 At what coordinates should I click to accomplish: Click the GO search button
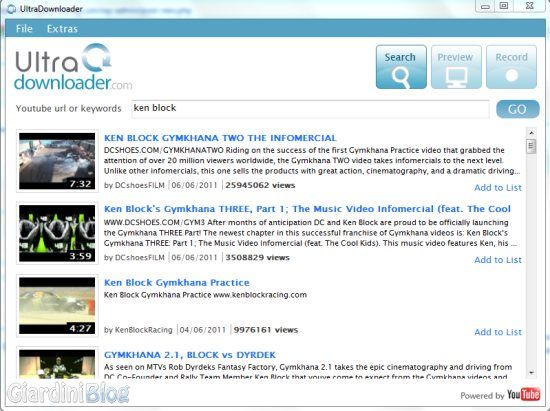click(x=517, y=109)
